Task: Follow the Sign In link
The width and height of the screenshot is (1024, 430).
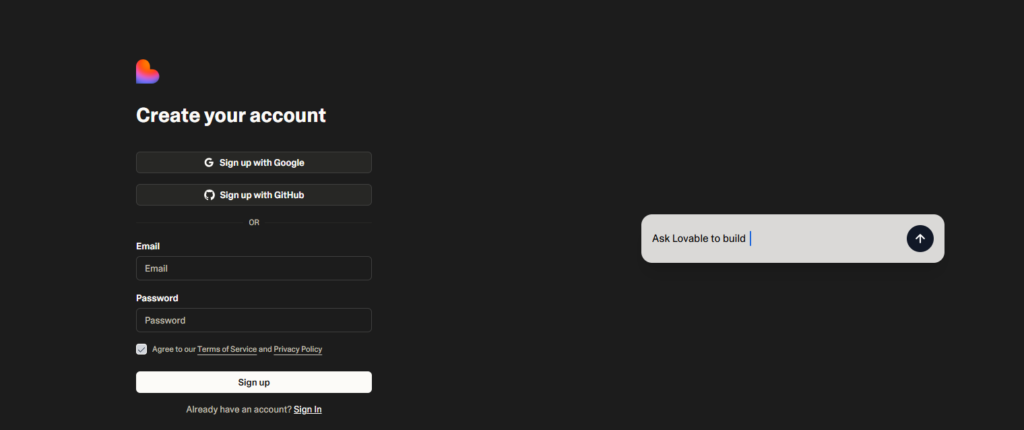Action: (x=308, y=410)
